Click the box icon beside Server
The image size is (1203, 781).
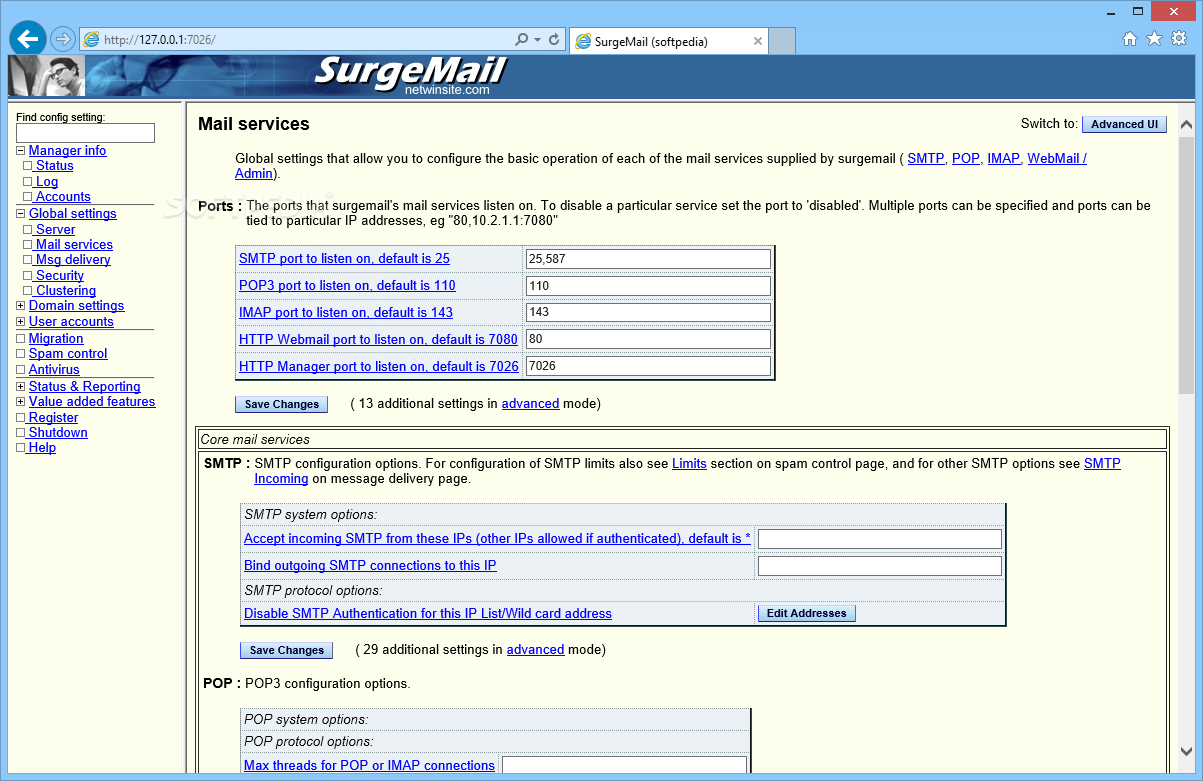tap(28, 230)
